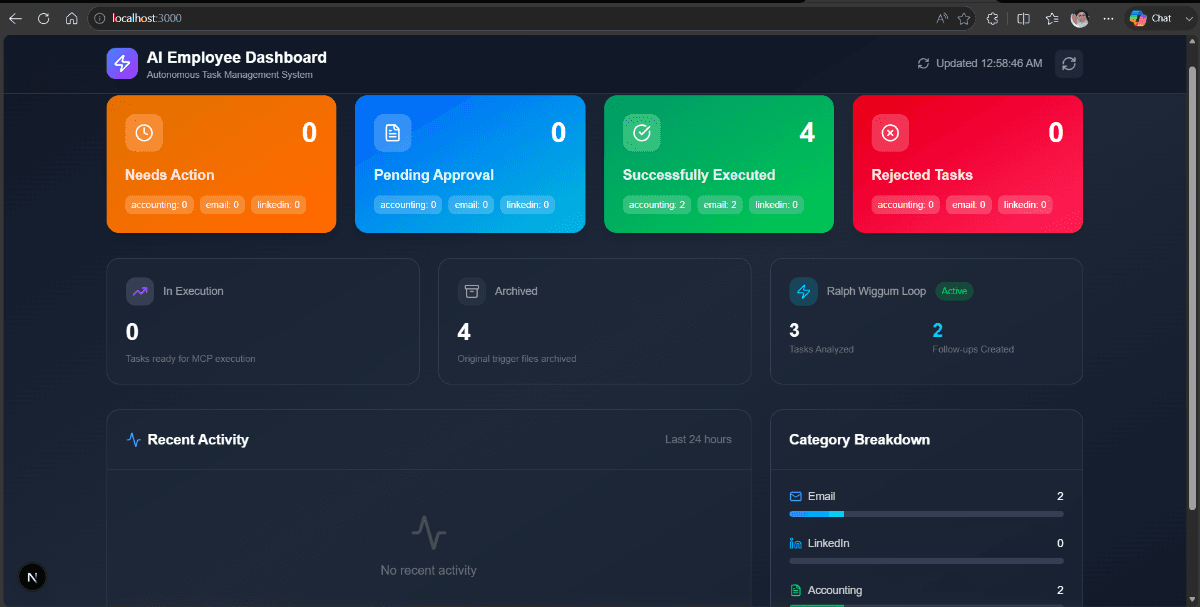Click accounting: 0 chip under Needs Action
Viewport: 1200px width, 607px height.
pyautogui.click(x=159, y=204)
